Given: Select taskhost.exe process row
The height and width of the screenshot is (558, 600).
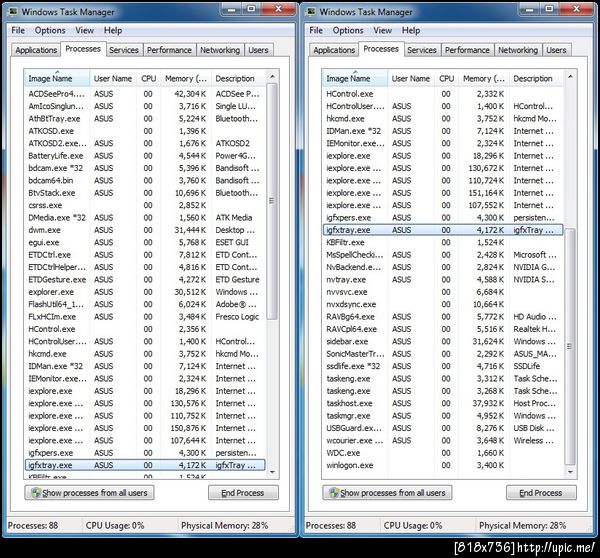Looking at the screenshot, I should tap(443, 403).
